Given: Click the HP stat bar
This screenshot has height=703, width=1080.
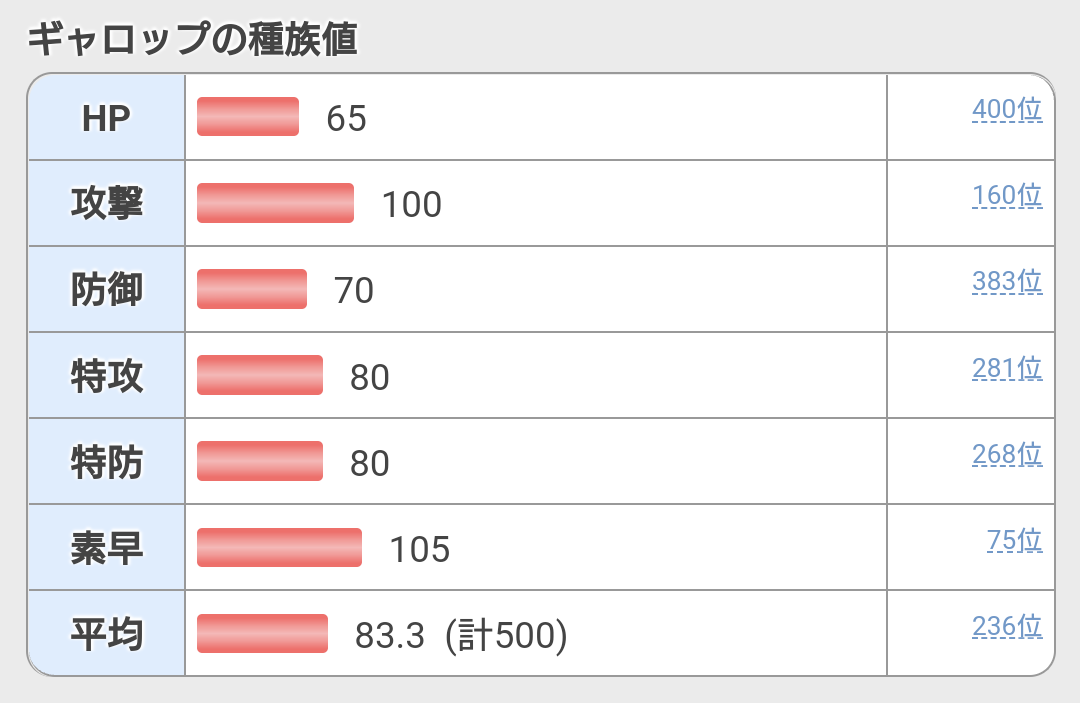Looking at the screenshot, I should click(248, 116).
